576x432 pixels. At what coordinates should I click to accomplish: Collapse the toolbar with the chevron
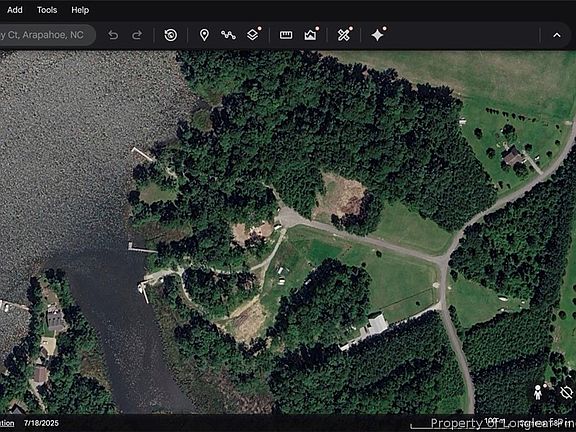click(x=557, y=35)
